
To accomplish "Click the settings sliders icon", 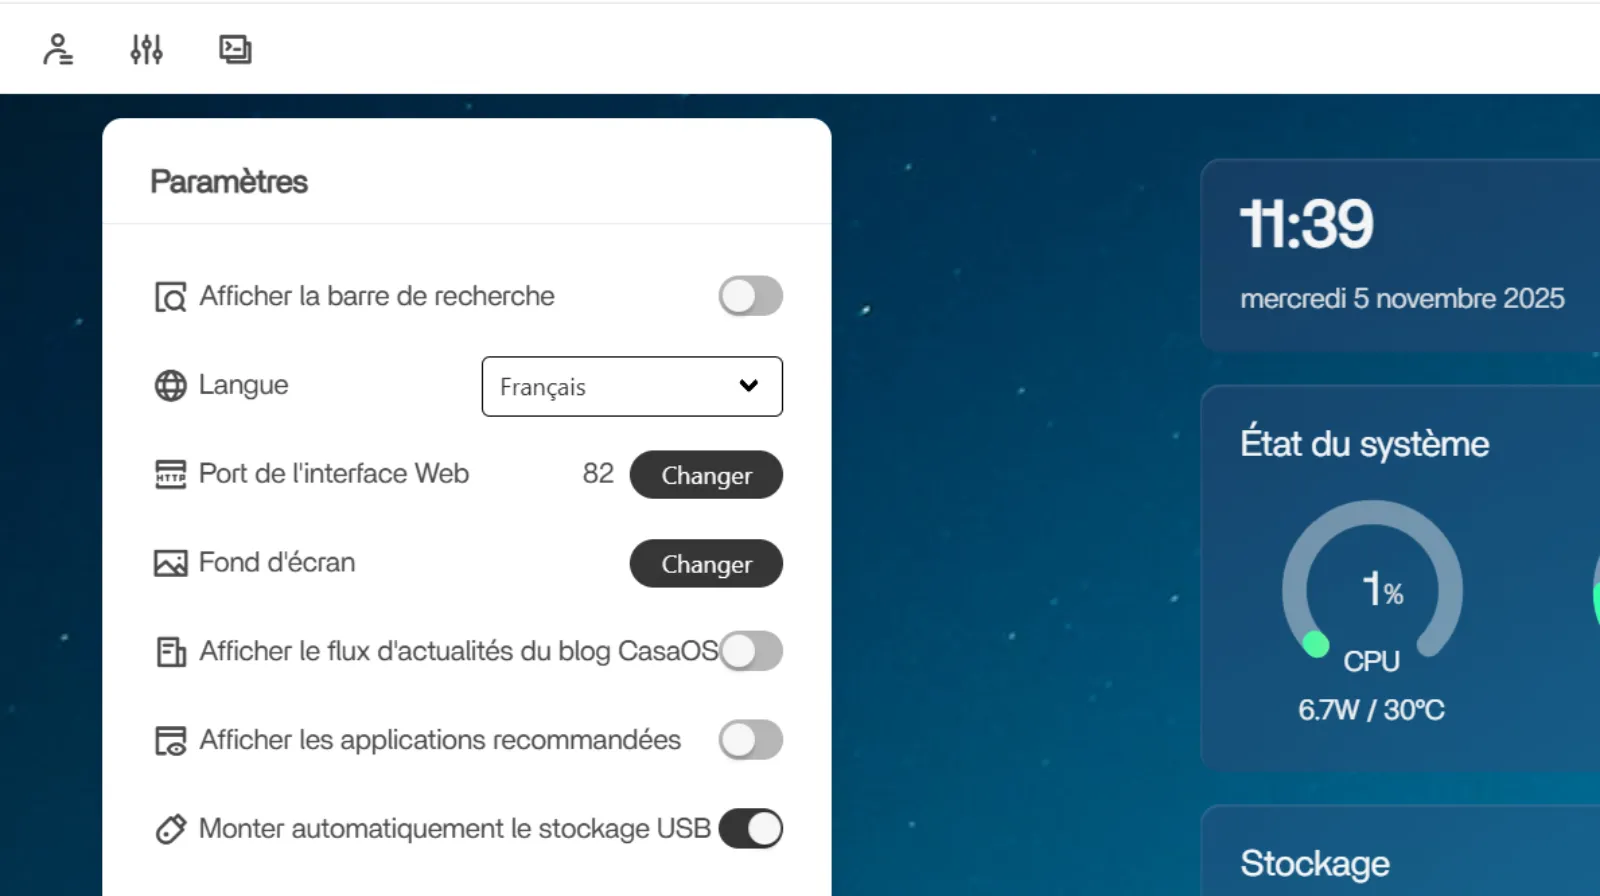I will click(x=146, y=49).
